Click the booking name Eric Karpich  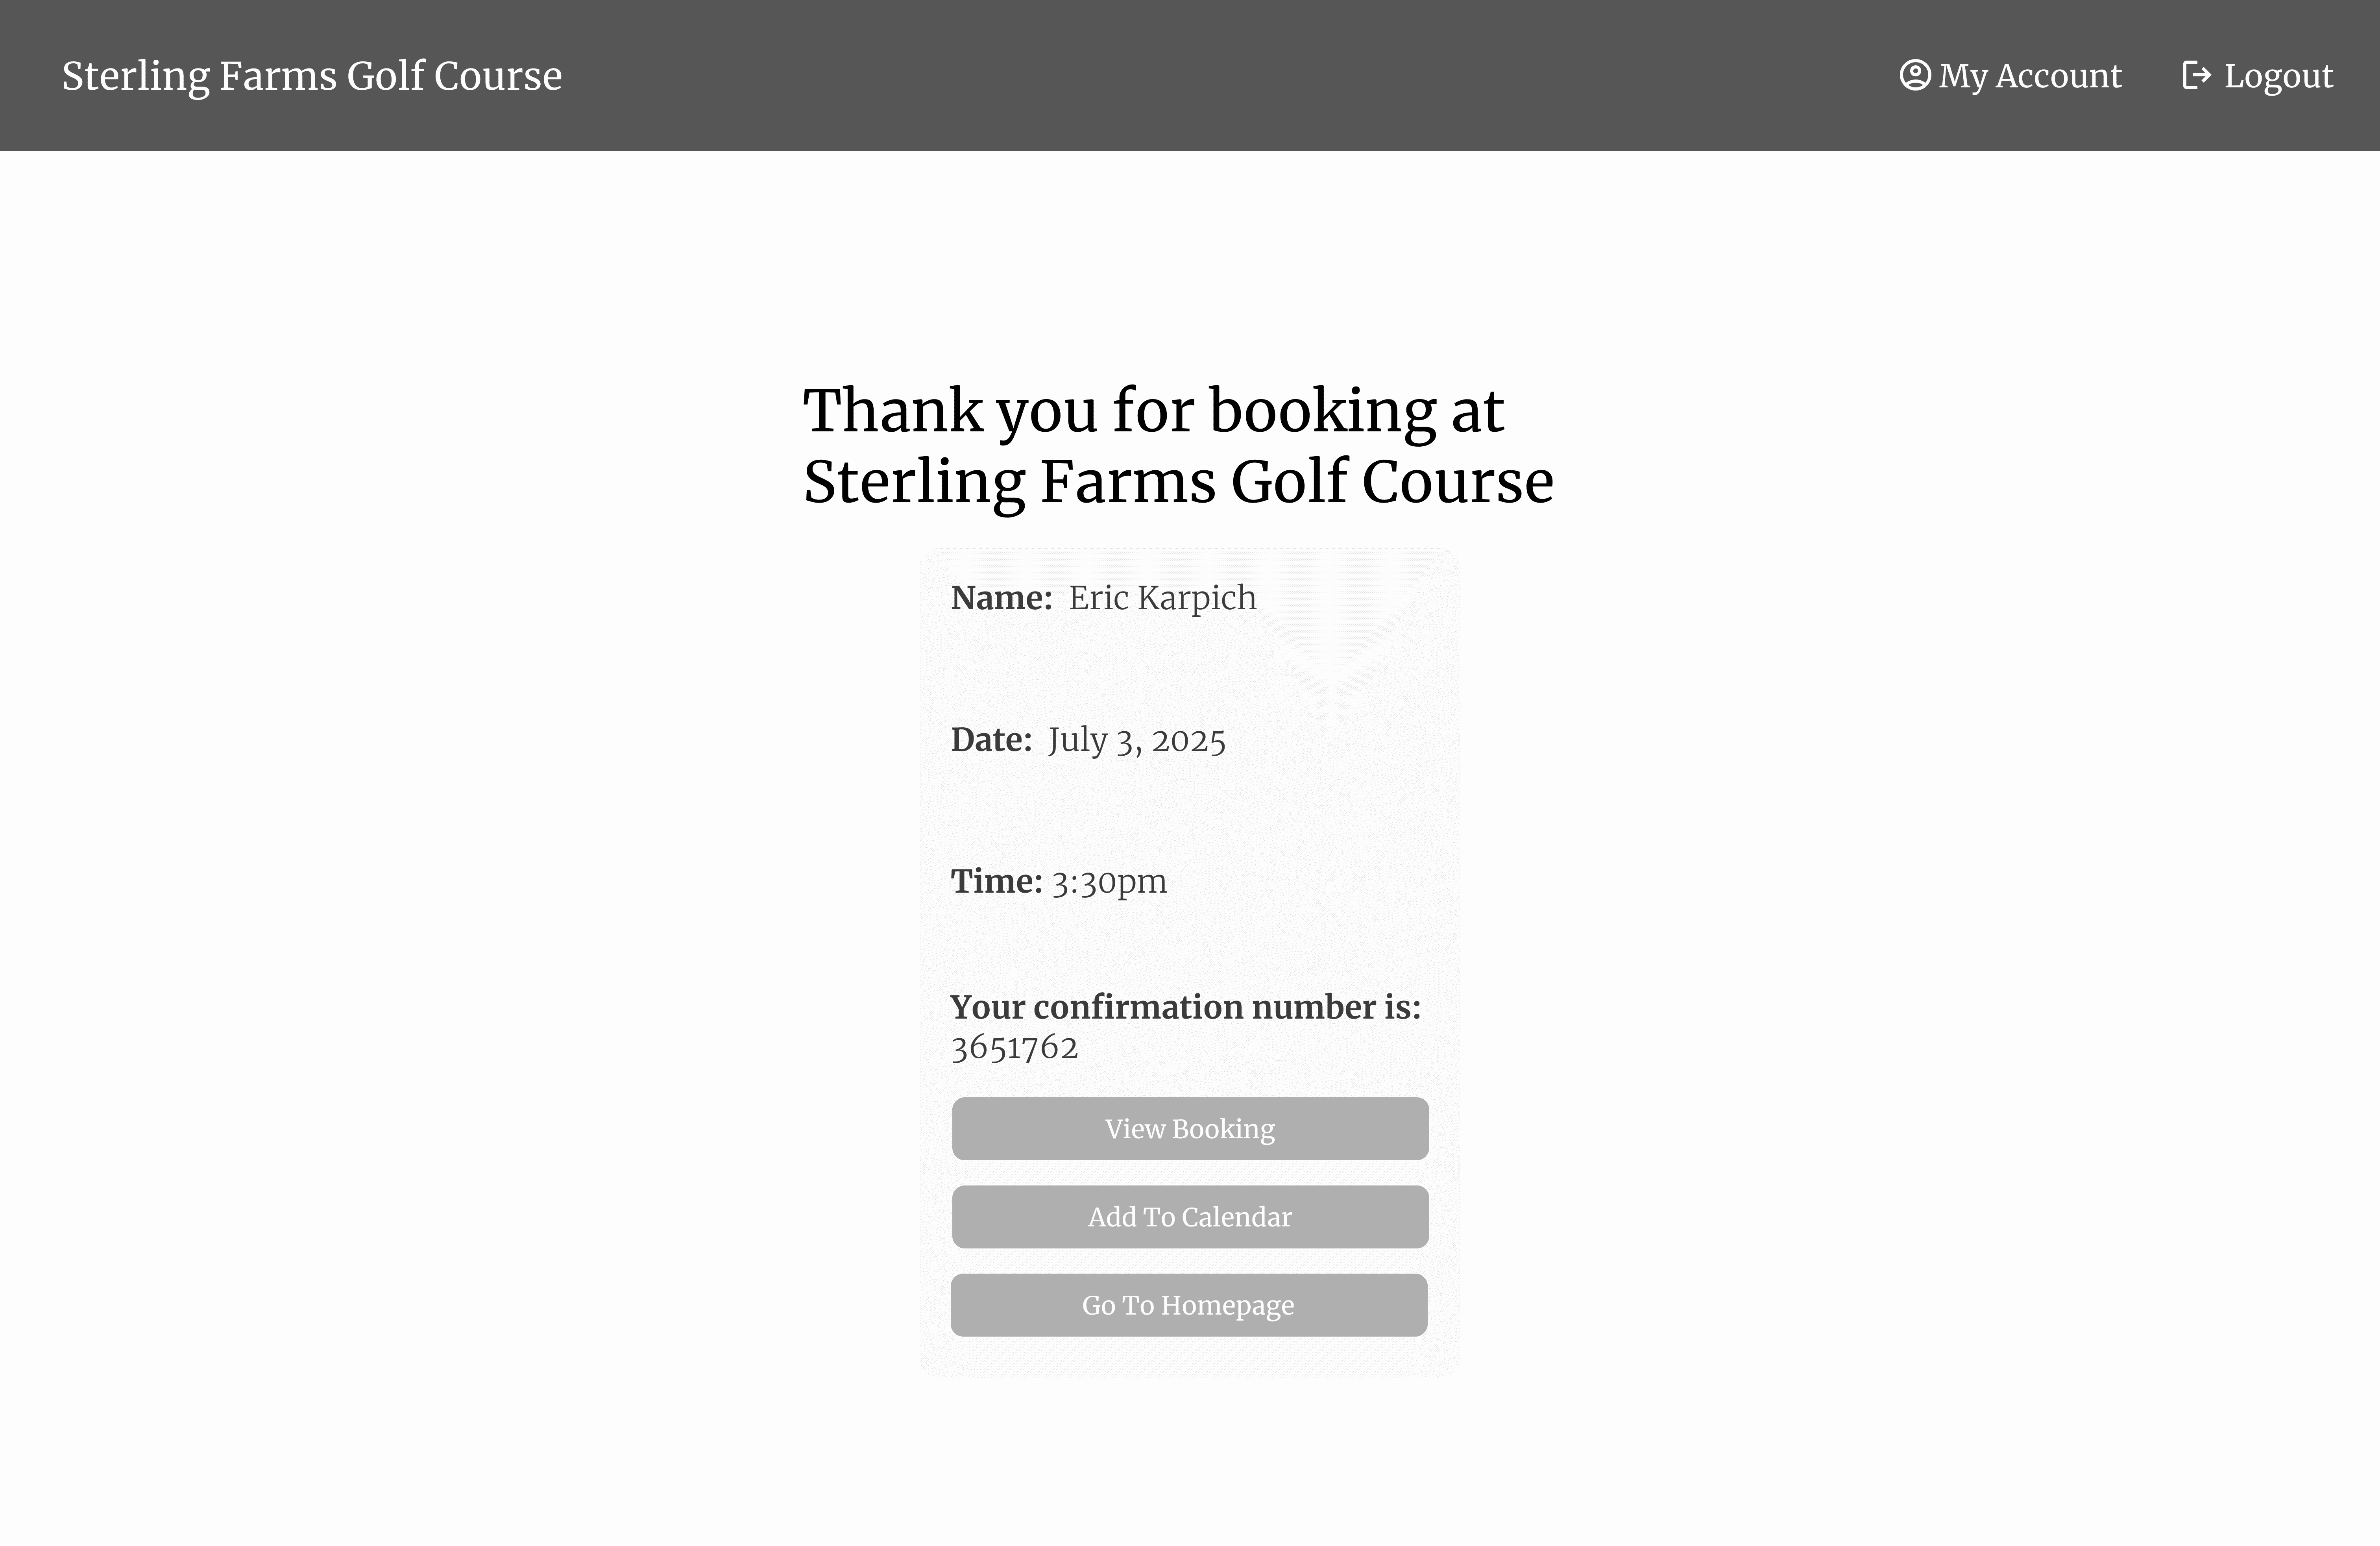[x=1162, y=597]
